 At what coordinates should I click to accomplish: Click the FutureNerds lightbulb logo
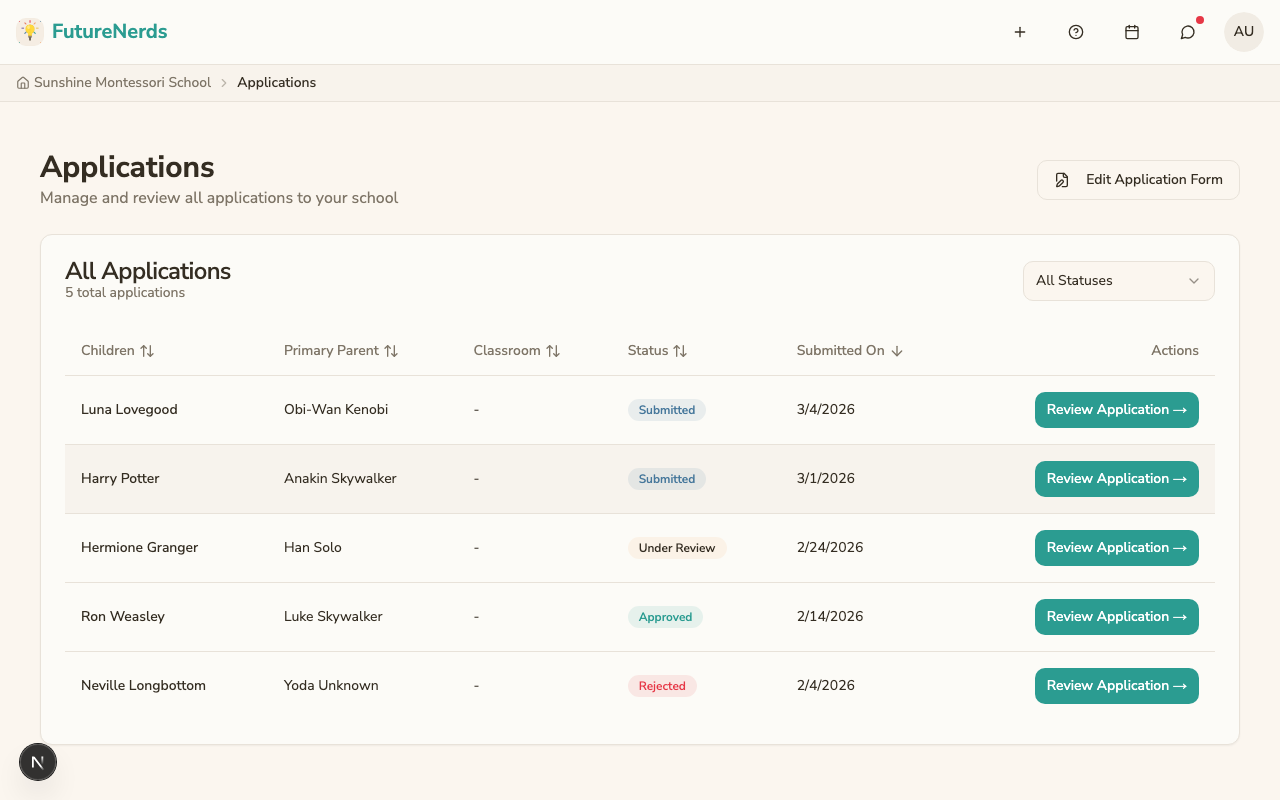pos(30,32)
